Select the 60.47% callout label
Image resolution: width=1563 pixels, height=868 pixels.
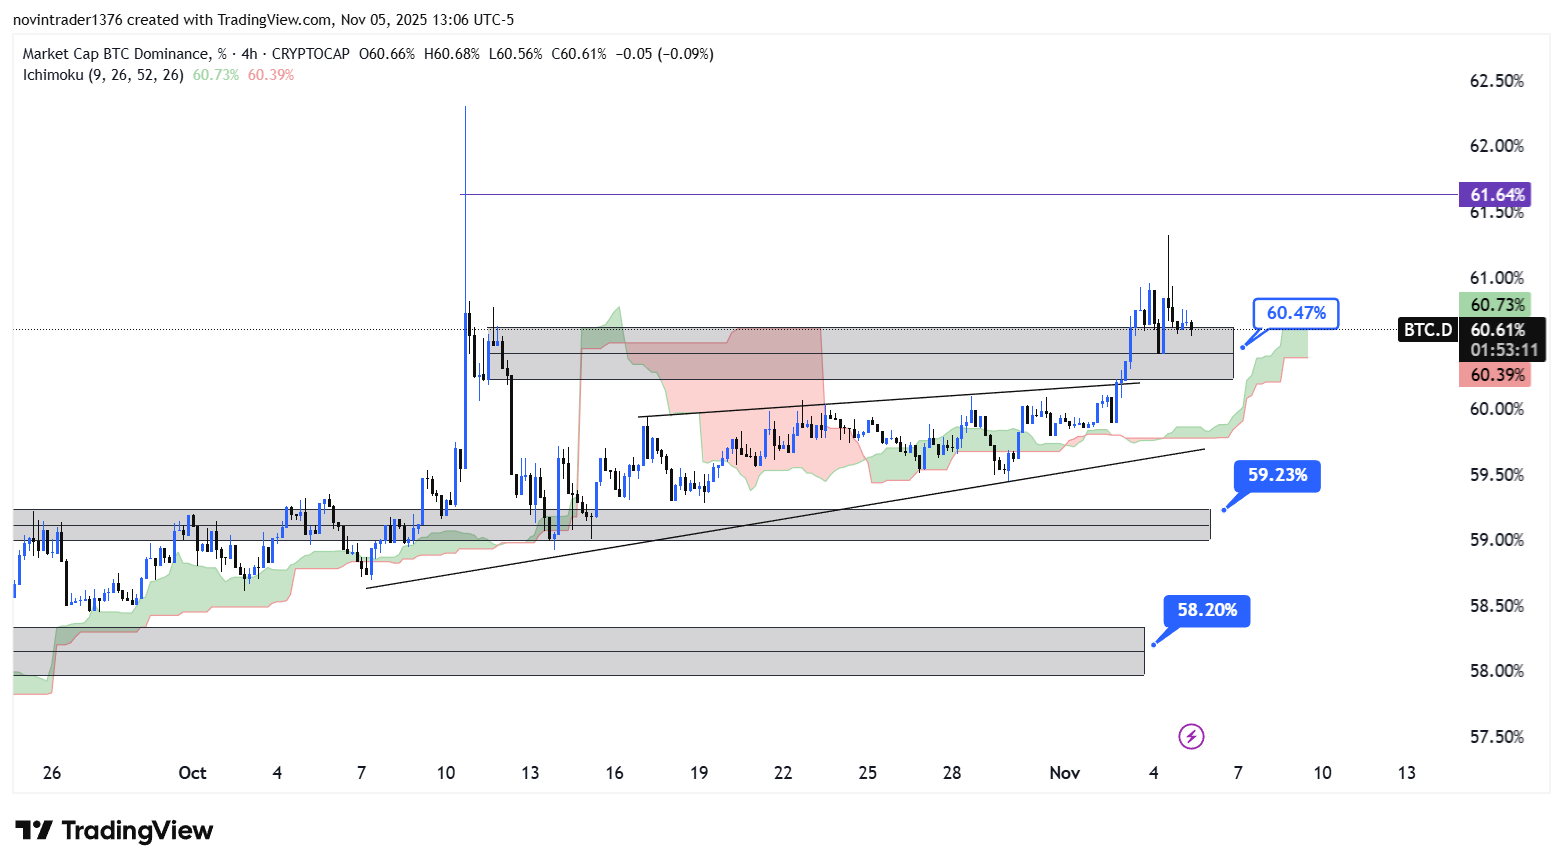[1296, 314]
